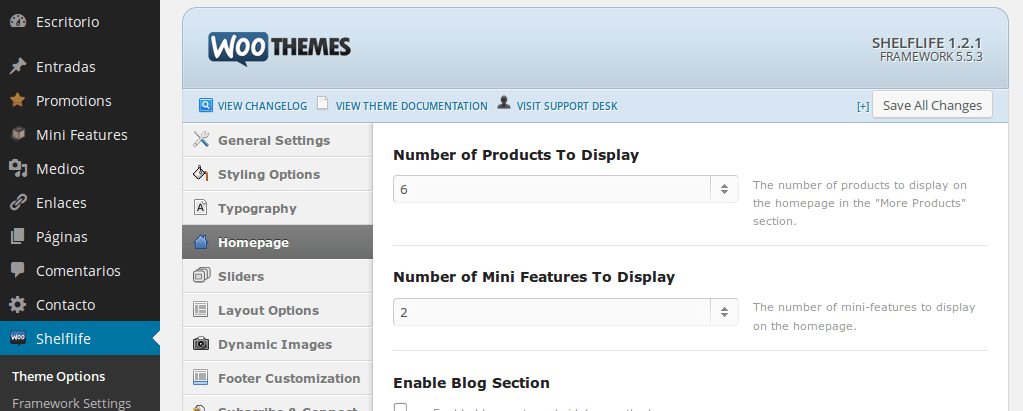This screenshot has width=1023, height=411.
Task: Click the Contacto gear icon
Action: (18, 304)
